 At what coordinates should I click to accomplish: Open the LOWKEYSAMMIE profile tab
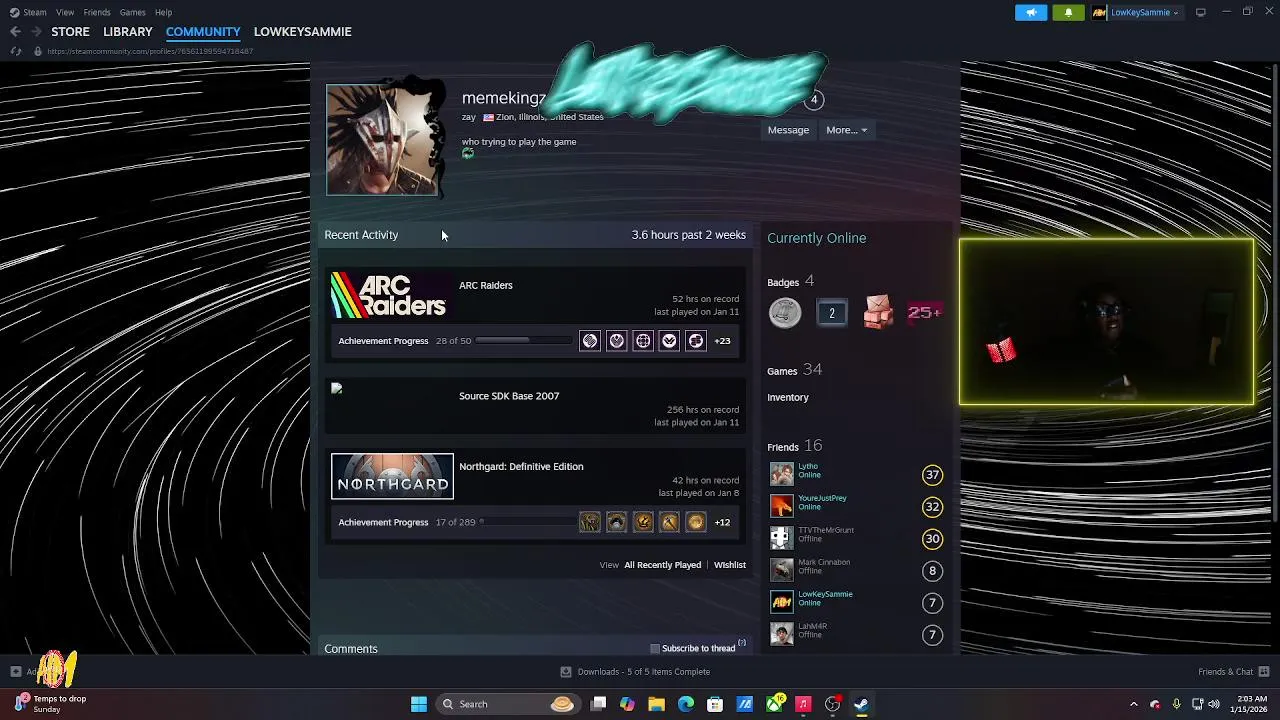(x=302, y=32)
